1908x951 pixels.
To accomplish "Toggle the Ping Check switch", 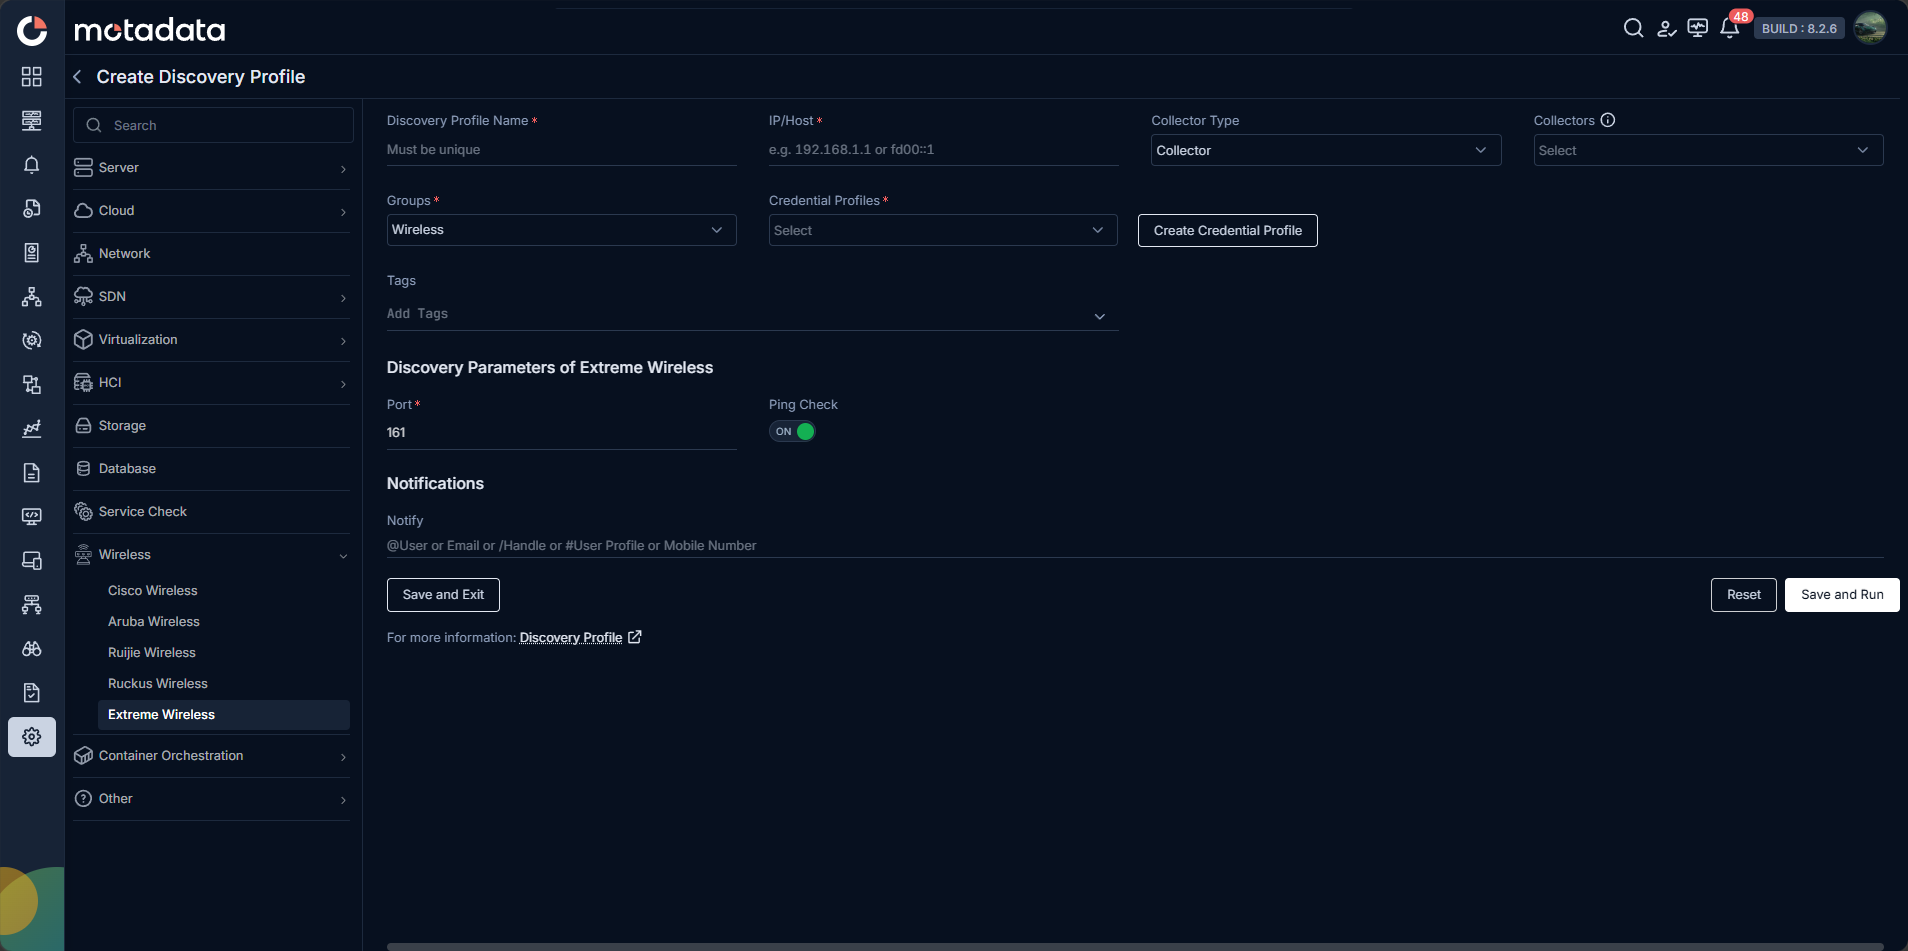I will coord(792,432).
